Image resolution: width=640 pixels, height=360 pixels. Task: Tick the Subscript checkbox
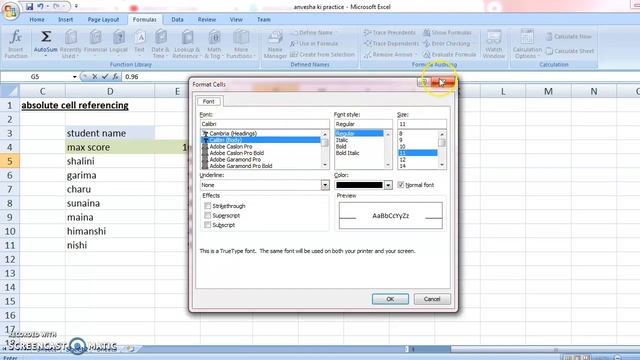(x=208, y=225)
